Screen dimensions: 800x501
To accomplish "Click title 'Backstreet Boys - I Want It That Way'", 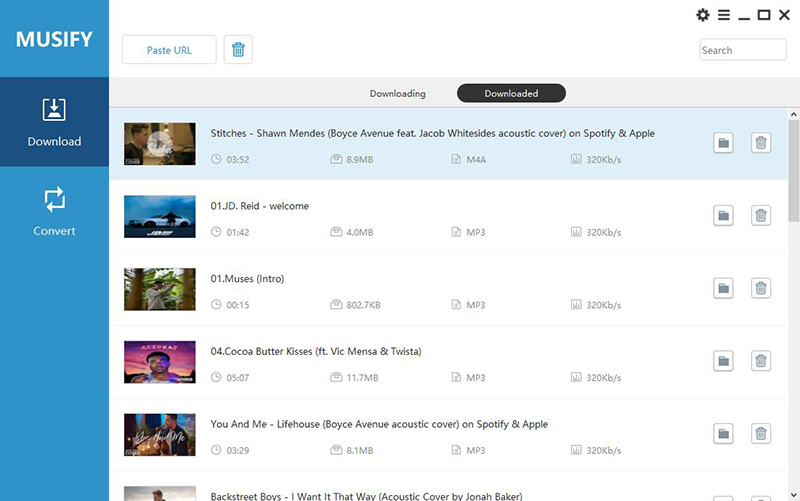I will click(366, 496).
